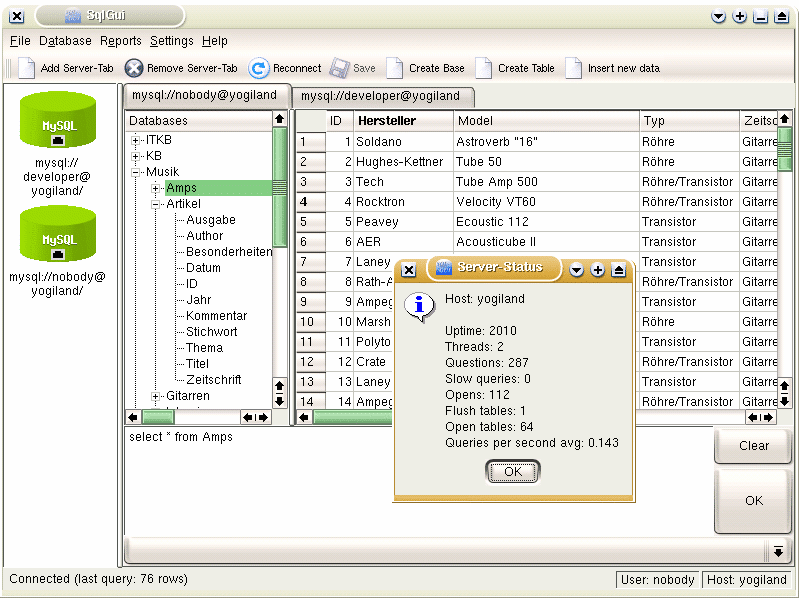
Task: Click the User: nobody status bar field
Action: [x=657, y=580]
